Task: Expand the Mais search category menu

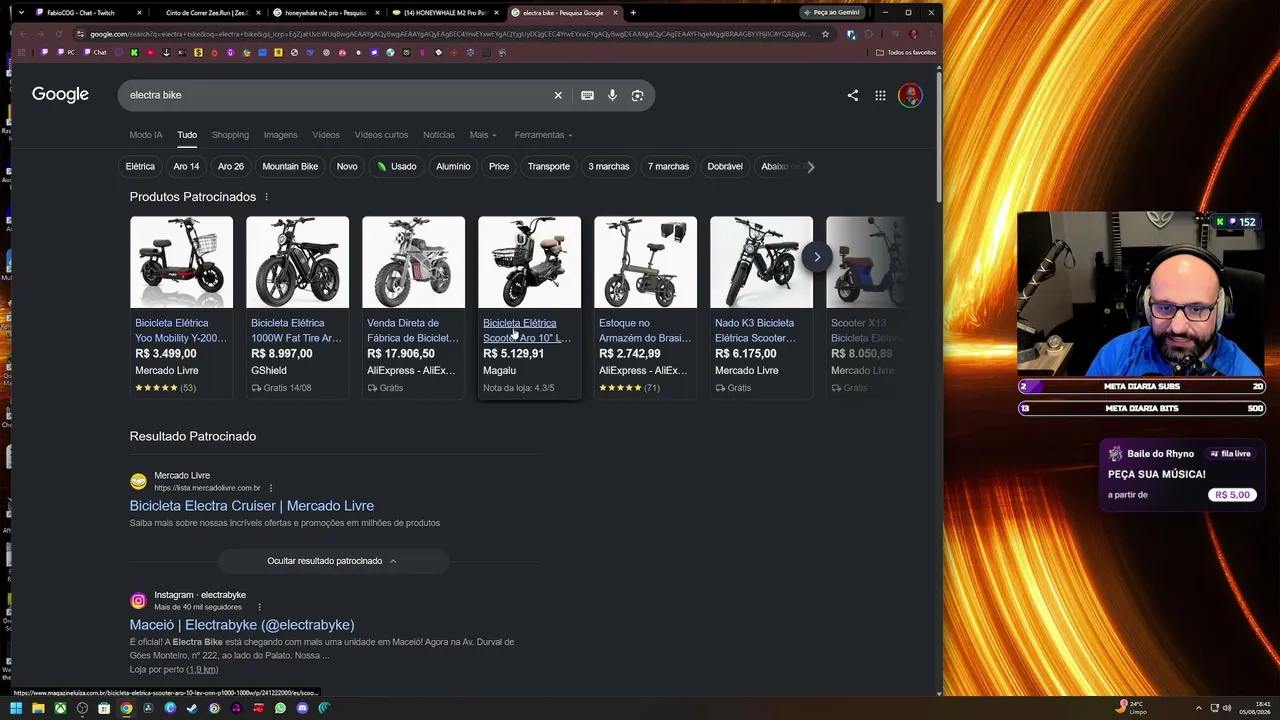Action: (483, 135)
